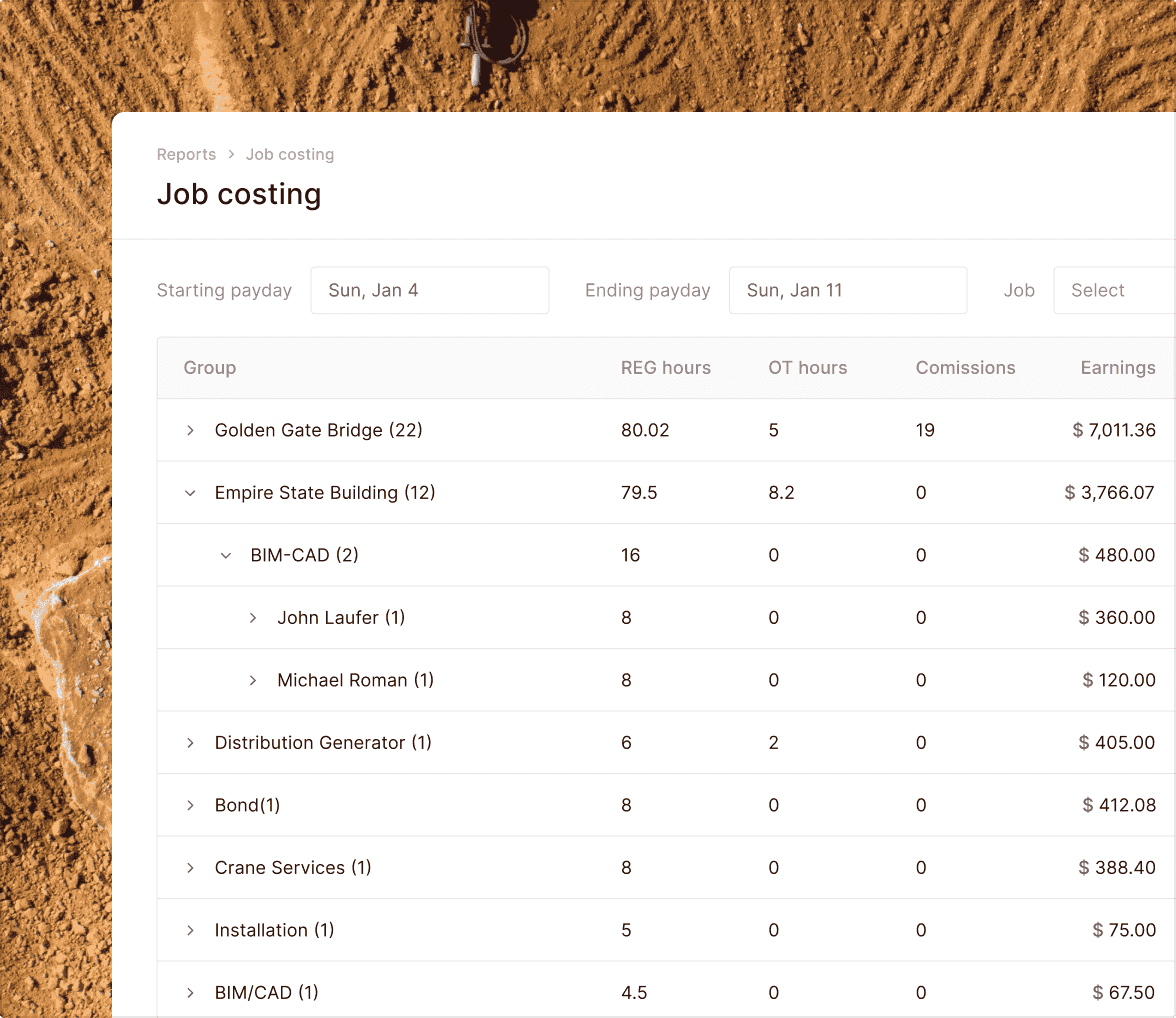1176x1018 pixels.
Task: Expand the Crane Services group
Action: (x=189, y=868)
